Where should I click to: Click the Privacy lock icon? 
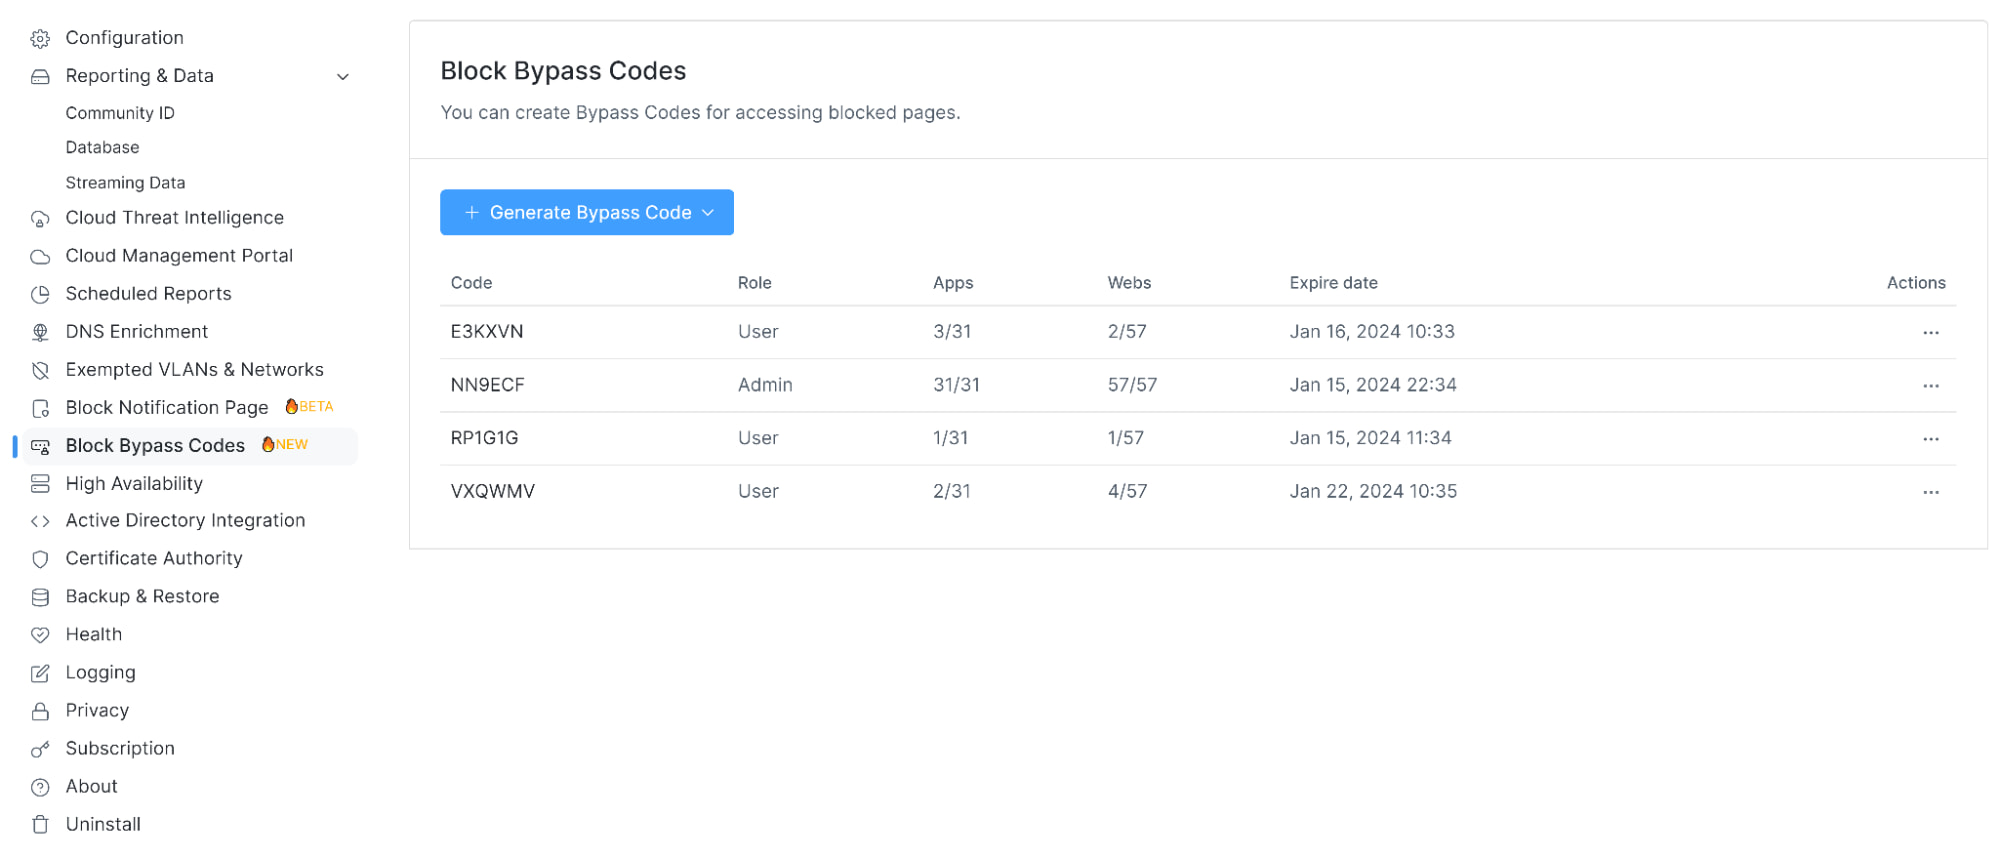click(40, 712)
